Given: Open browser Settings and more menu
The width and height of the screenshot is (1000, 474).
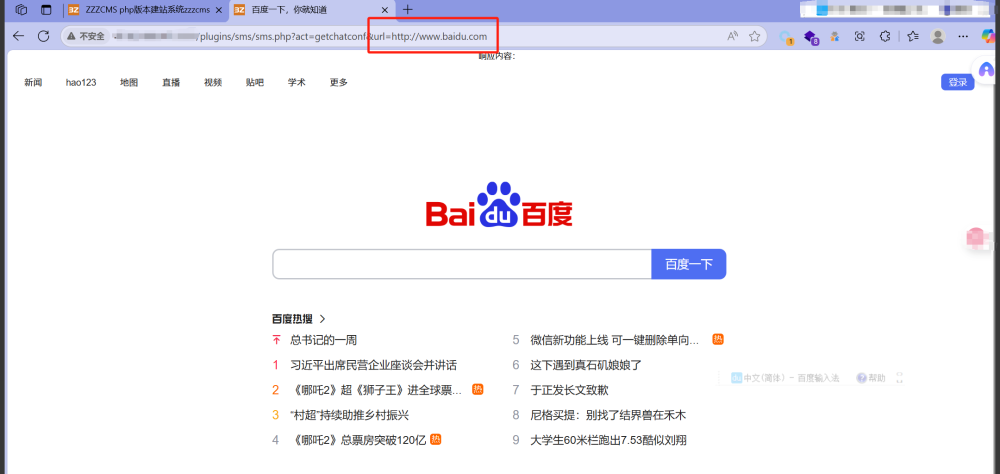Looking at the screenshot, I should pyautogui.click(x=963, y=36).
